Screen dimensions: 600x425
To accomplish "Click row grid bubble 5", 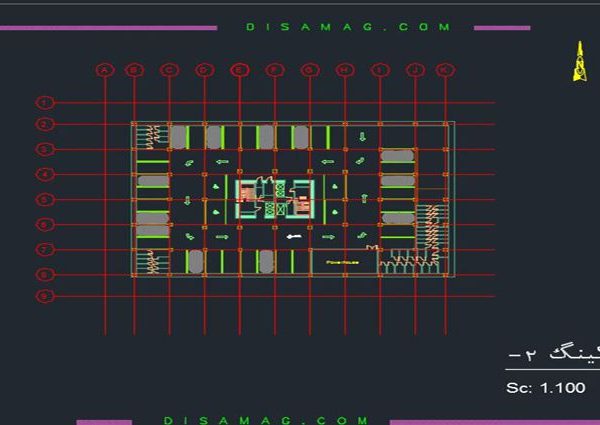I will click(44, 199).
